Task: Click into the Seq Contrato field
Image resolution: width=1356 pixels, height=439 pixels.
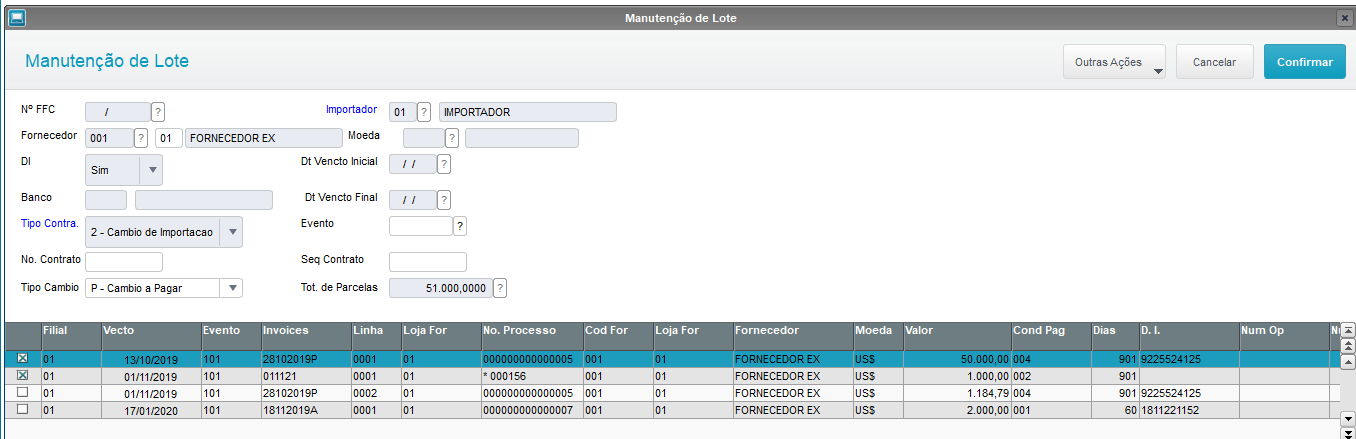Action: point(428,262)
